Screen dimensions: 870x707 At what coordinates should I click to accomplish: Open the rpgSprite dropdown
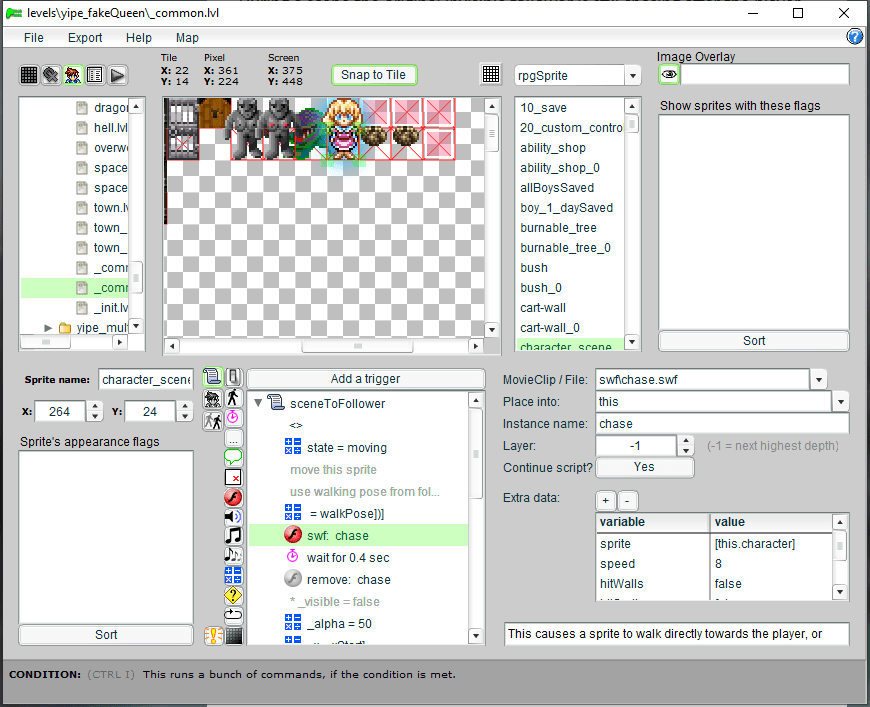(632, 76)
